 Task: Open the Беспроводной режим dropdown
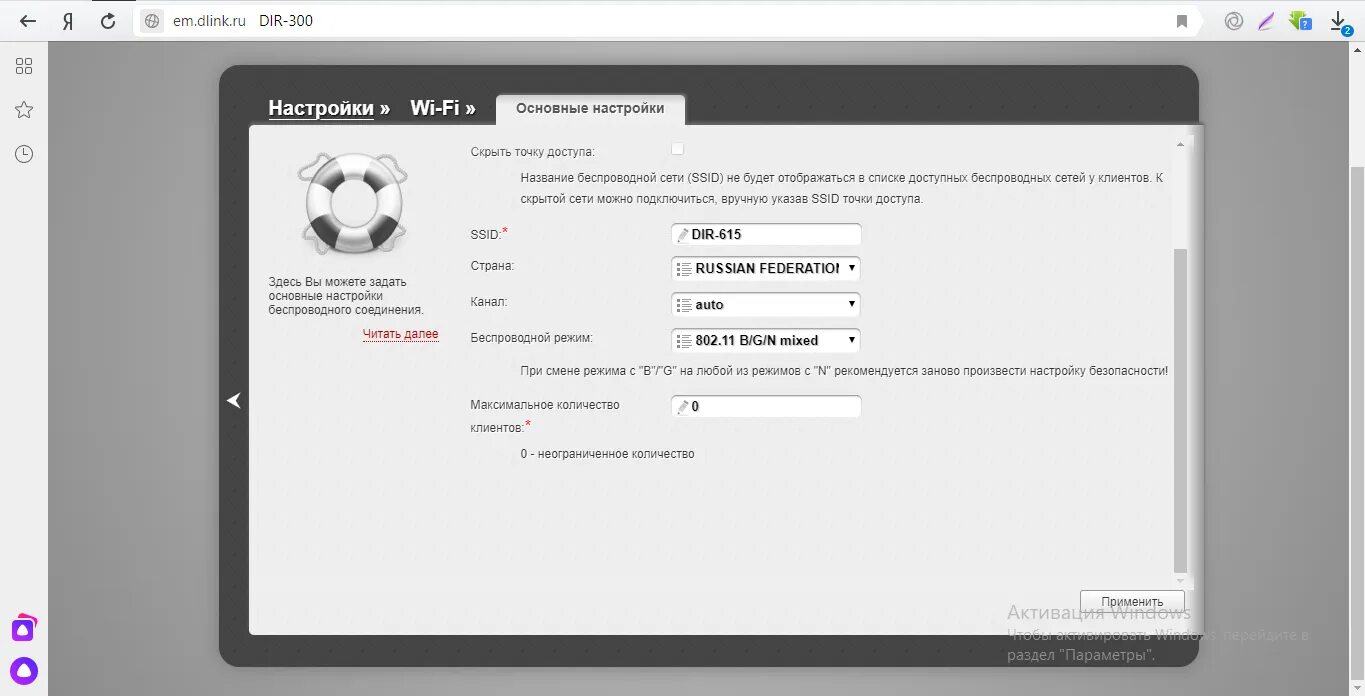(x=766, y=340)
